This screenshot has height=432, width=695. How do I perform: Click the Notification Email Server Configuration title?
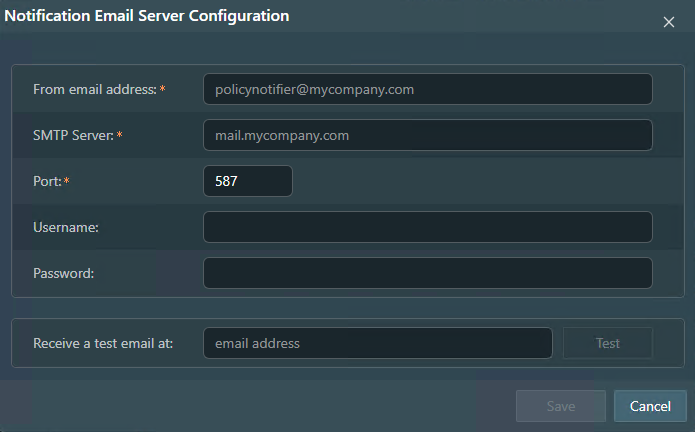(147, 16)
